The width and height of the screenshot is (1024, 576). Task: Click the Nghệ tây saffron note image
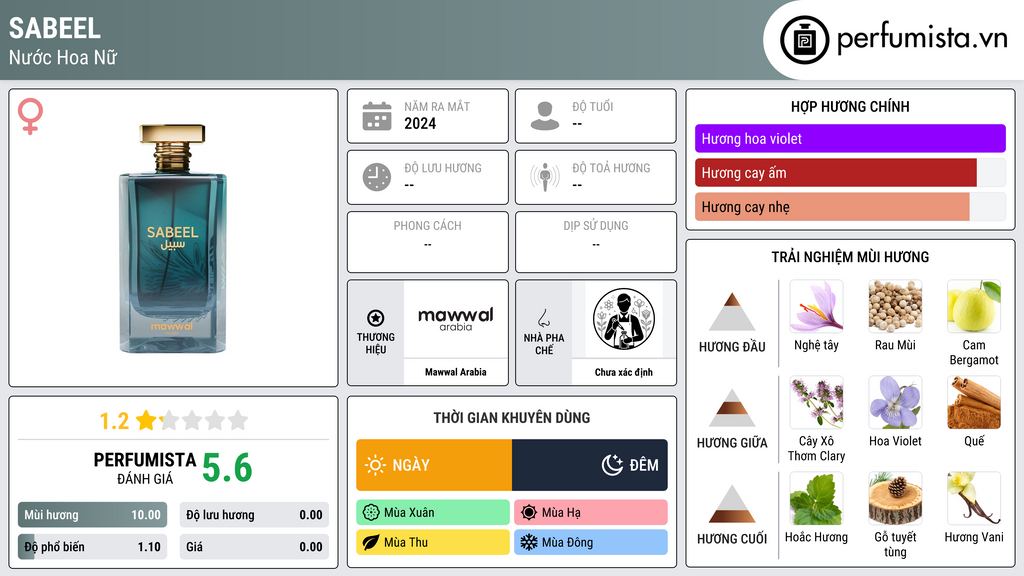pyautogui.click(x=816, y=306)
